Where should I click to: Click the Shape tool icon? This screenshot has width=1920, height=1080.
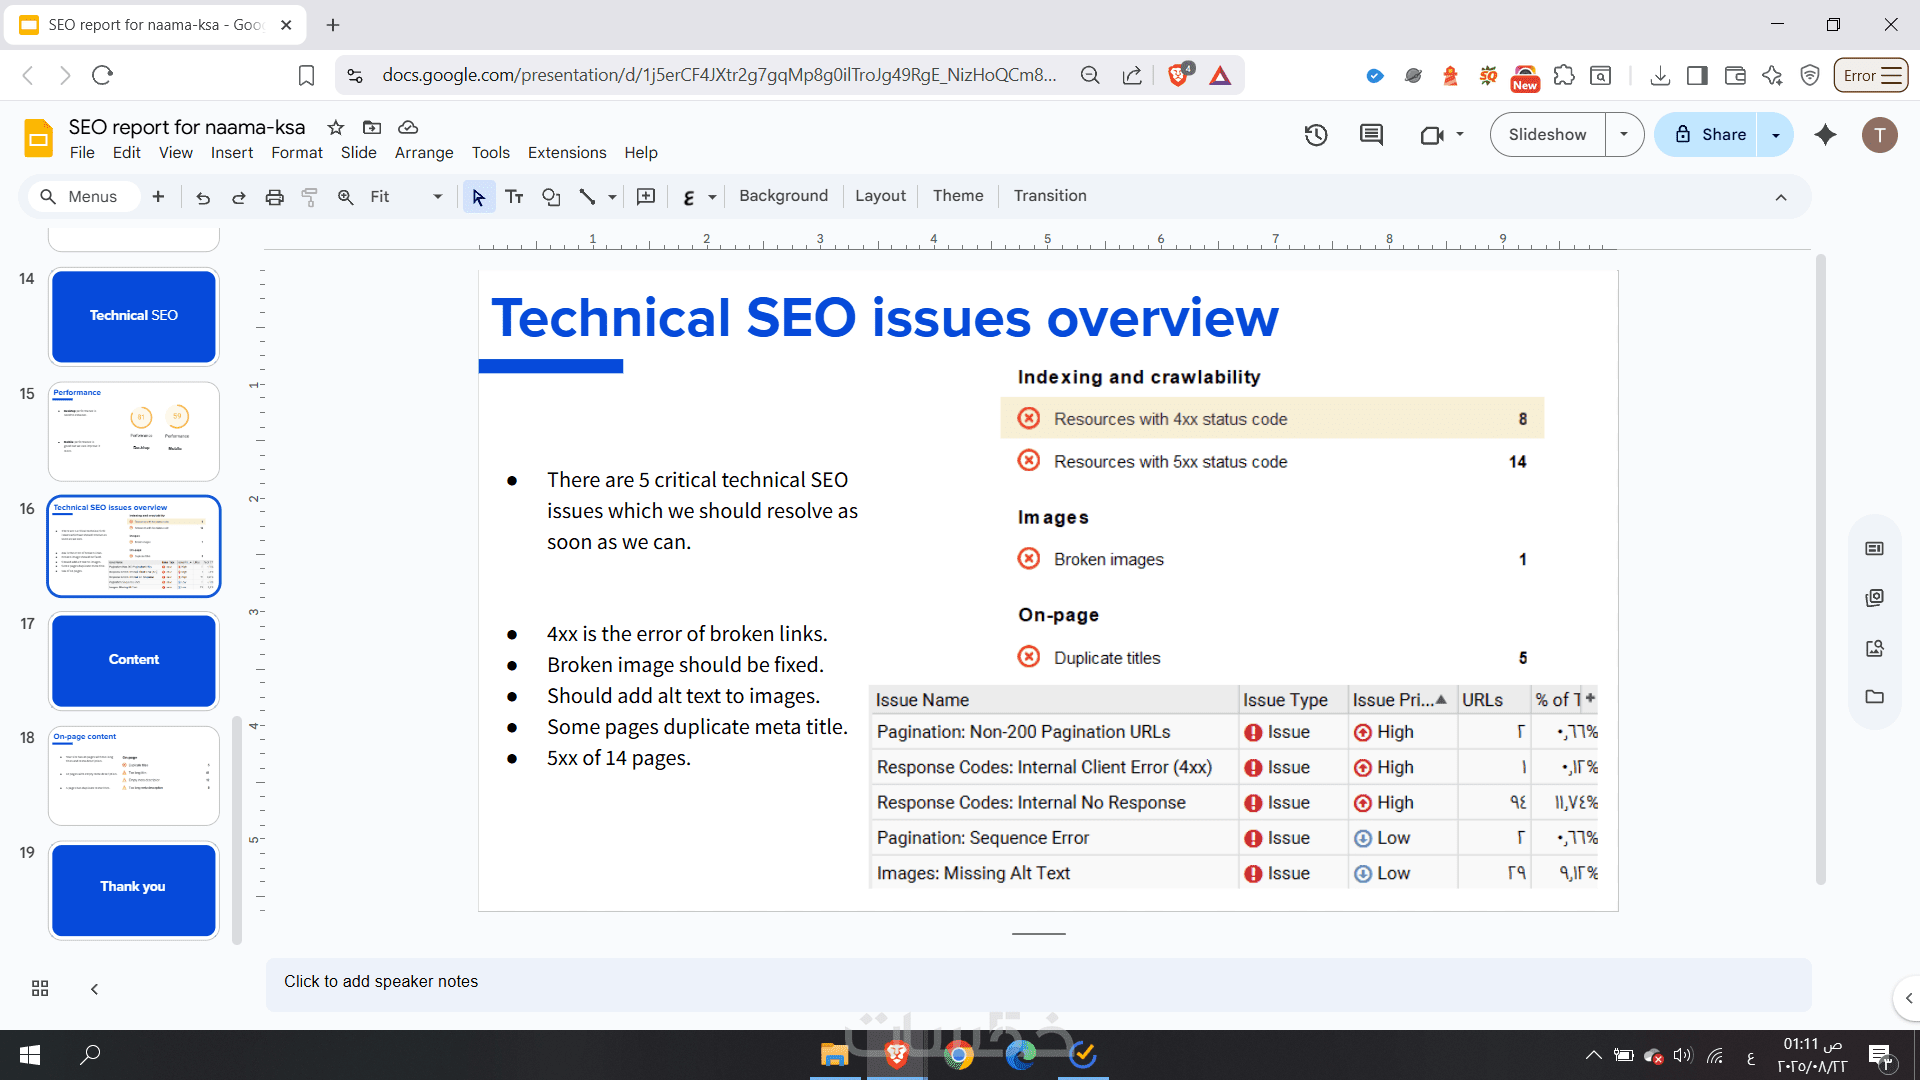click(x=551, y=197)
